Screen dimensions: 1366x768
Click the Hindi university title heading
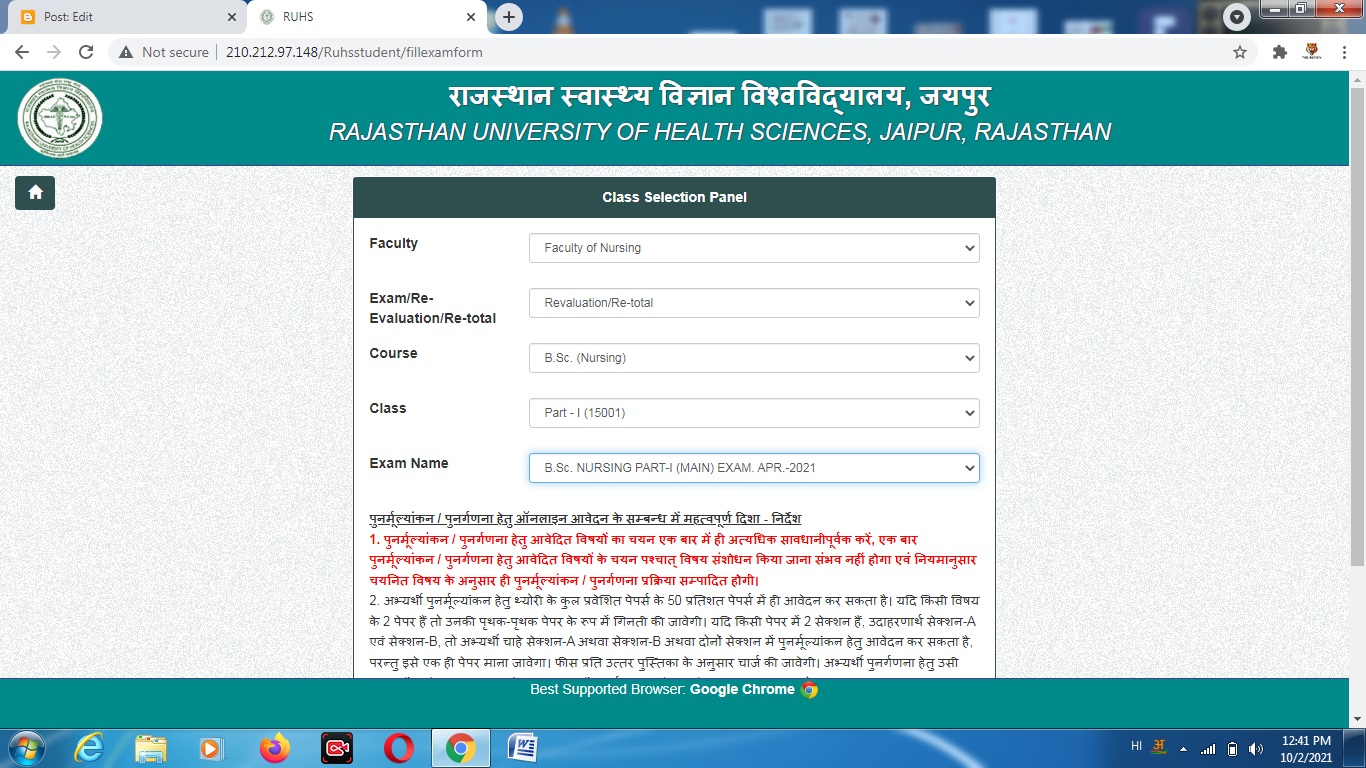tap(720, 97)
